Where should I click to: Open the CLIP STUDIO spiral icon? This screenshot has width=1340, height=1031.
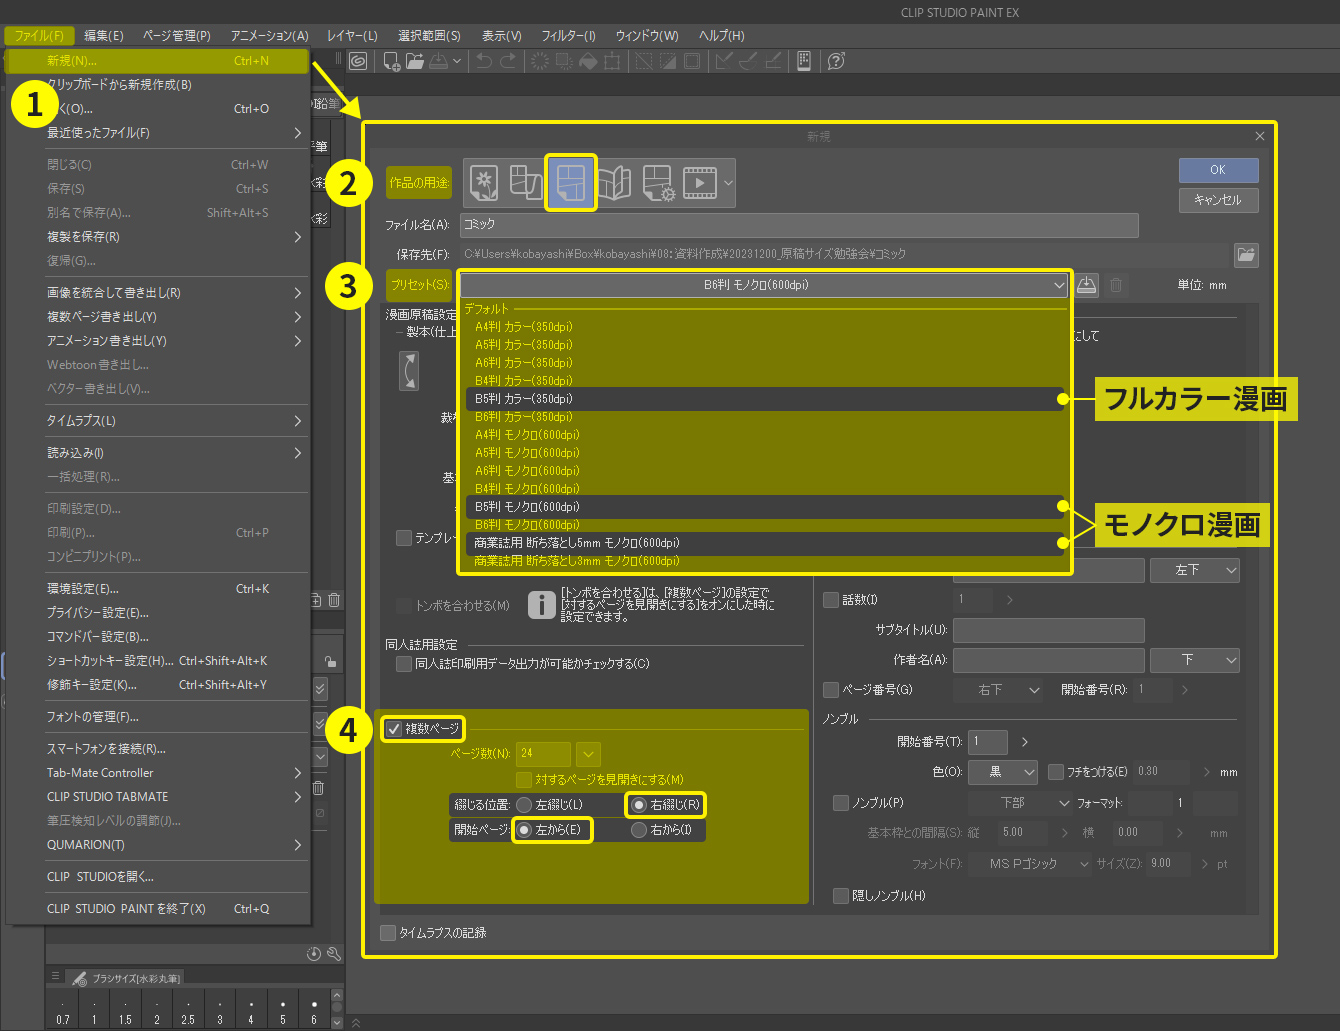pyautogui.click(x=358, y=61)
